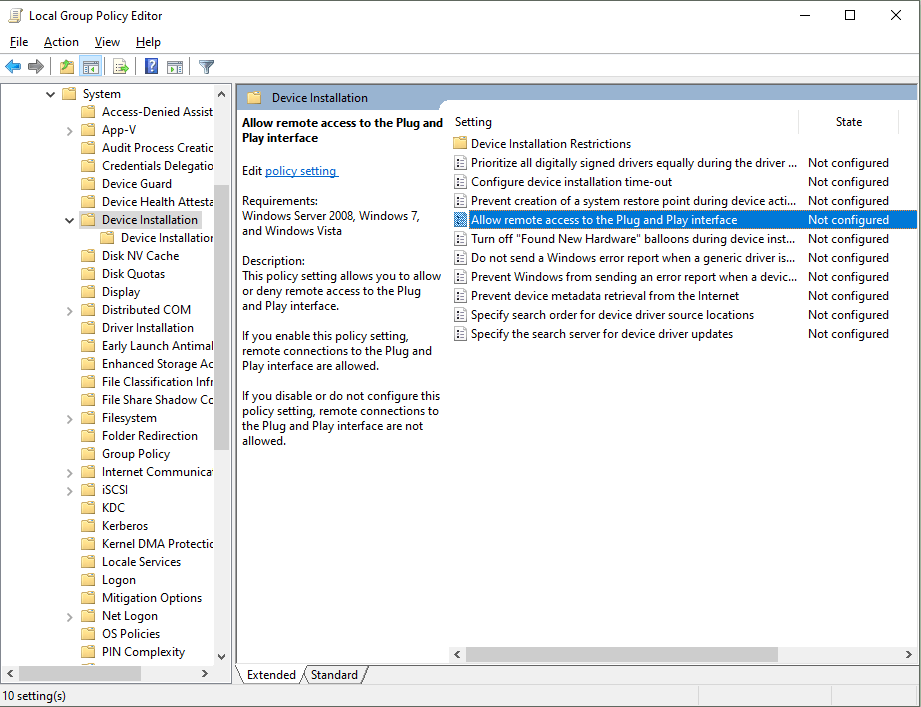Click the Up One Level folder icon
This screenshot has width=921, height=707.
66,67
